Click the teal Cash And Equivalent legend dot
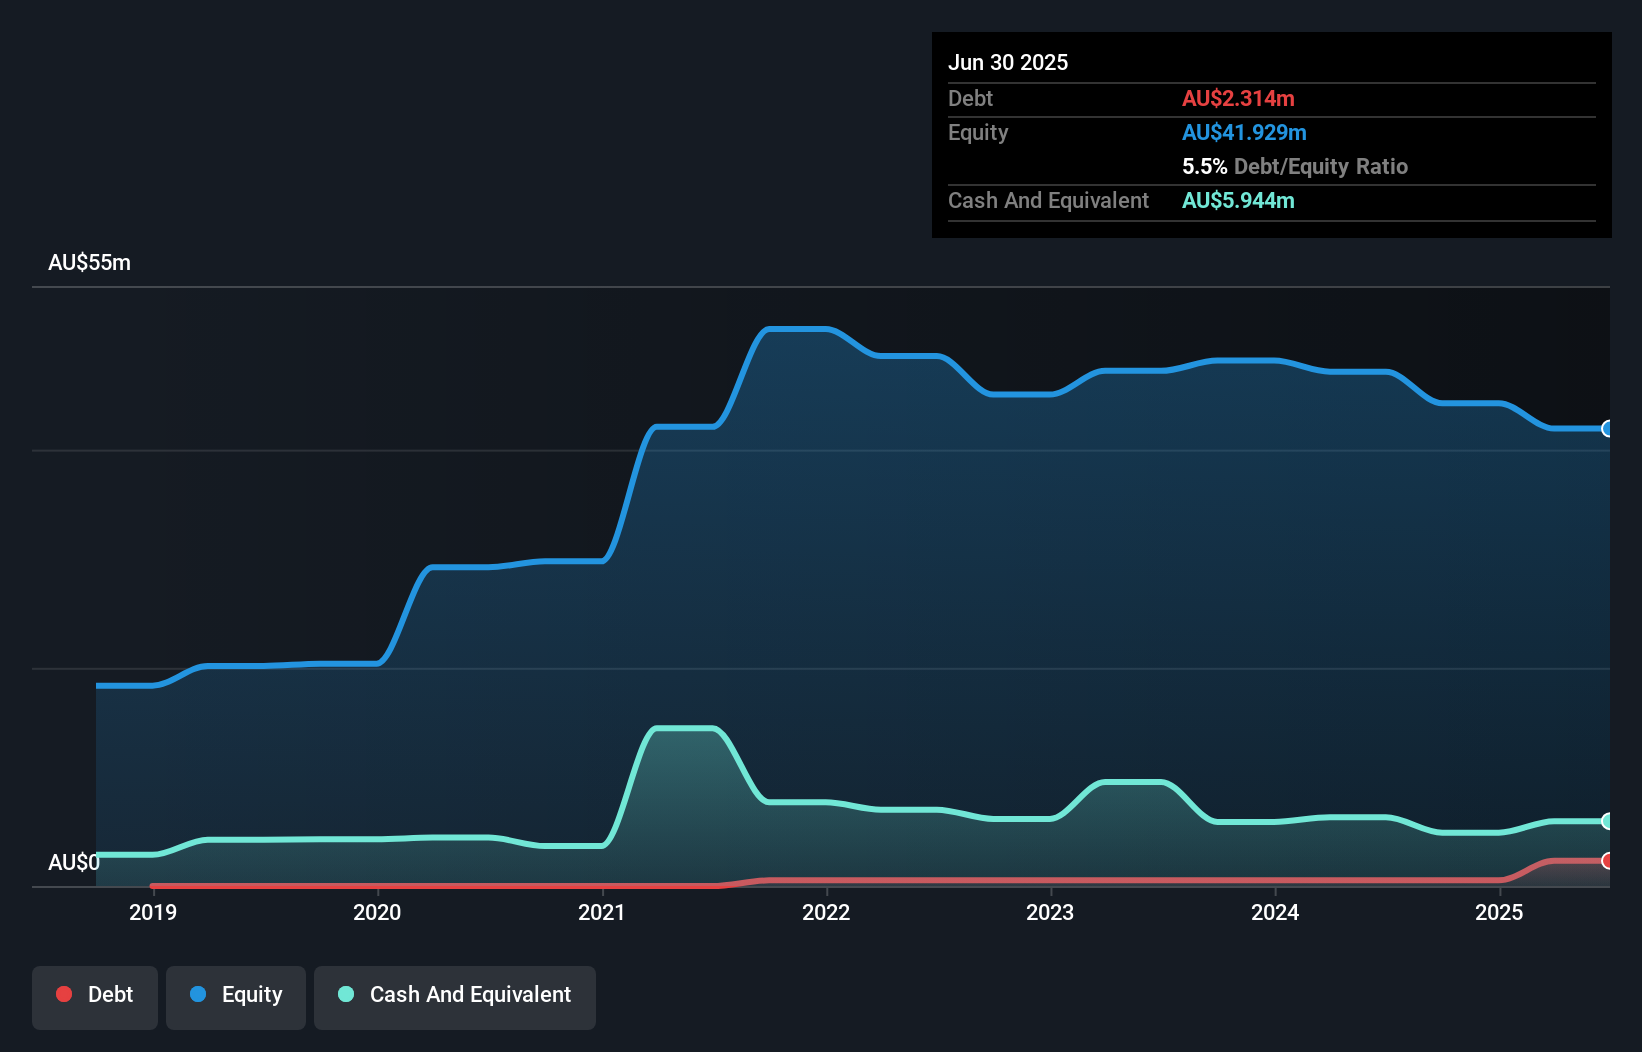 [345, 994]
